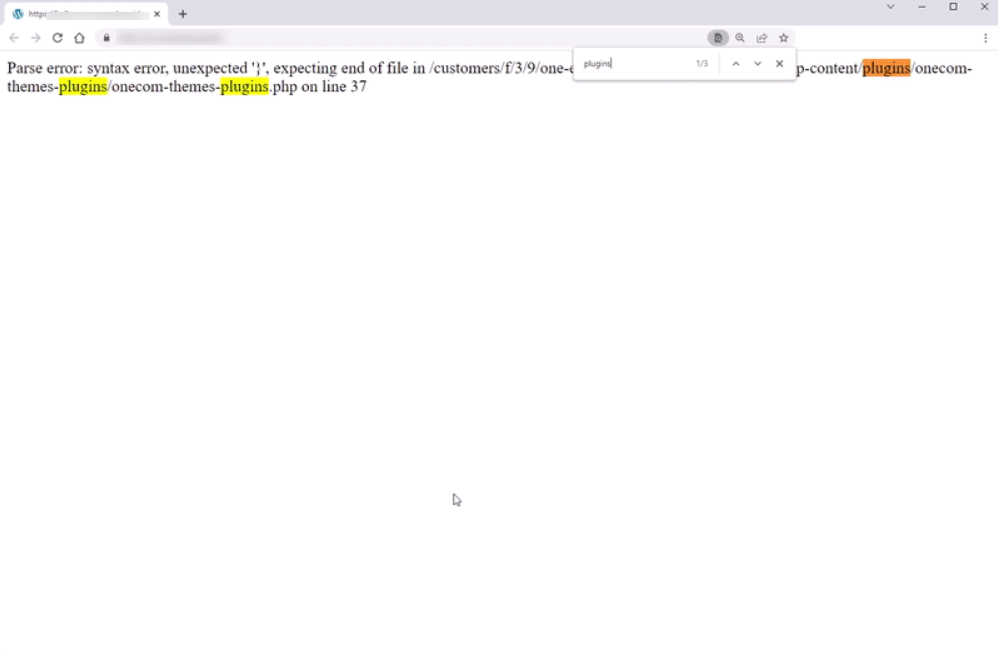Click the forward navigation arrow
This screenshot has width=998, height=654.
tap(36, 38)
